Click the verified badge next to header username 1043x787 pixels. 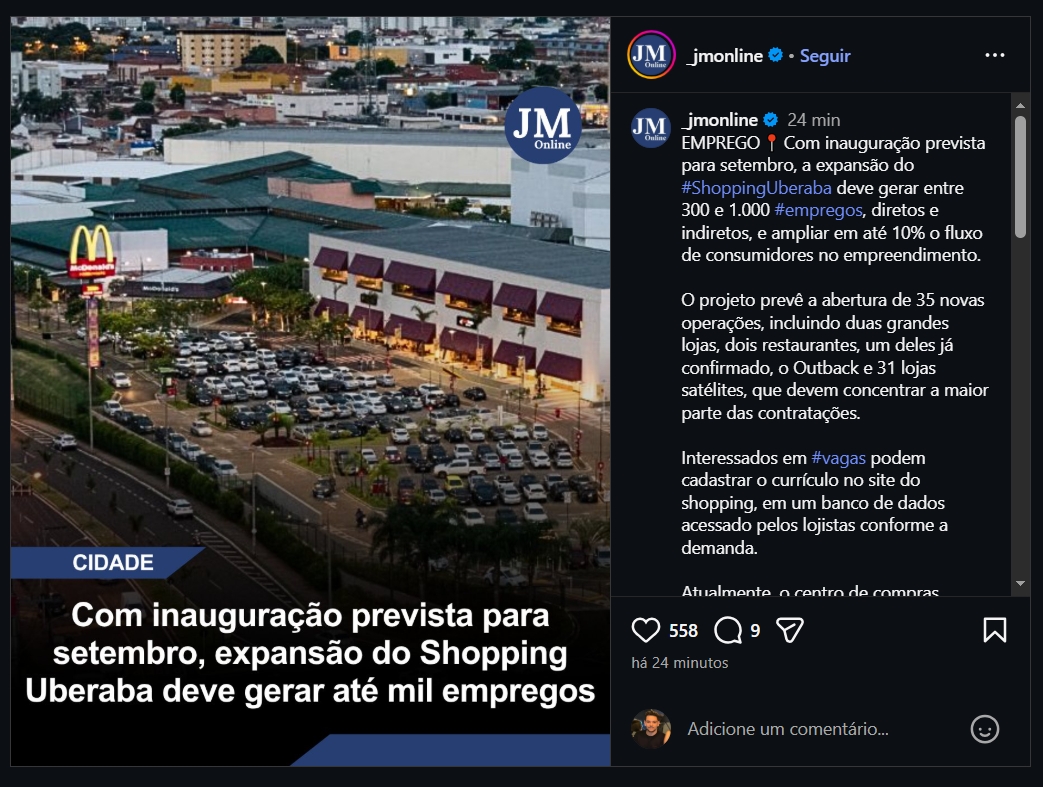click(x=776, y=55)
